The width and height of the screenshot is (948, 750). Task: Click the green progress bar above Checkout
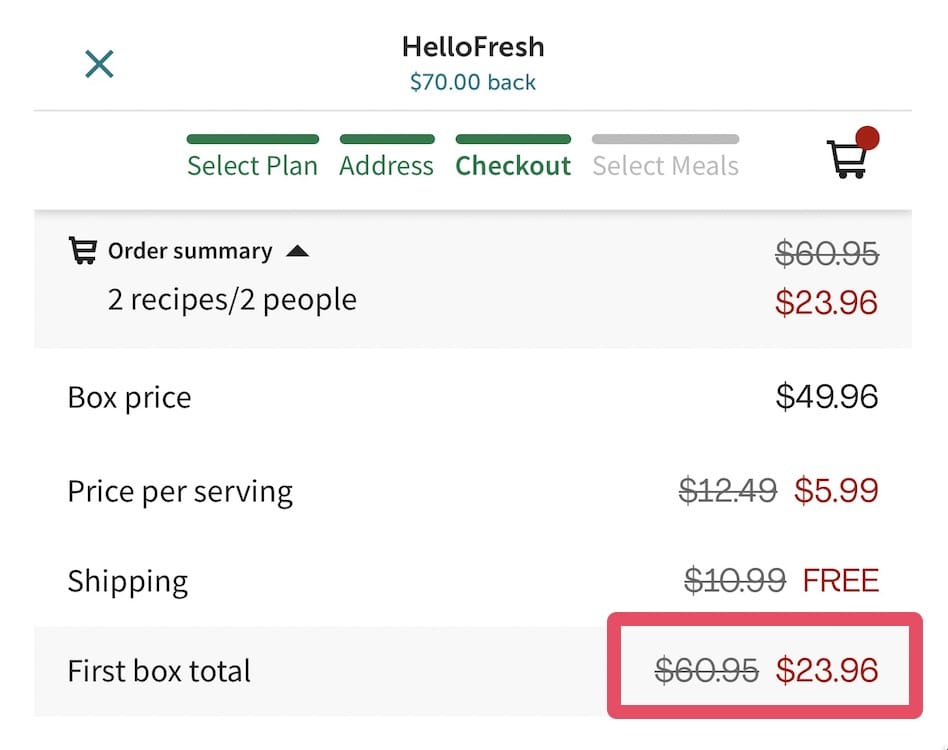(x=513, y=139)
